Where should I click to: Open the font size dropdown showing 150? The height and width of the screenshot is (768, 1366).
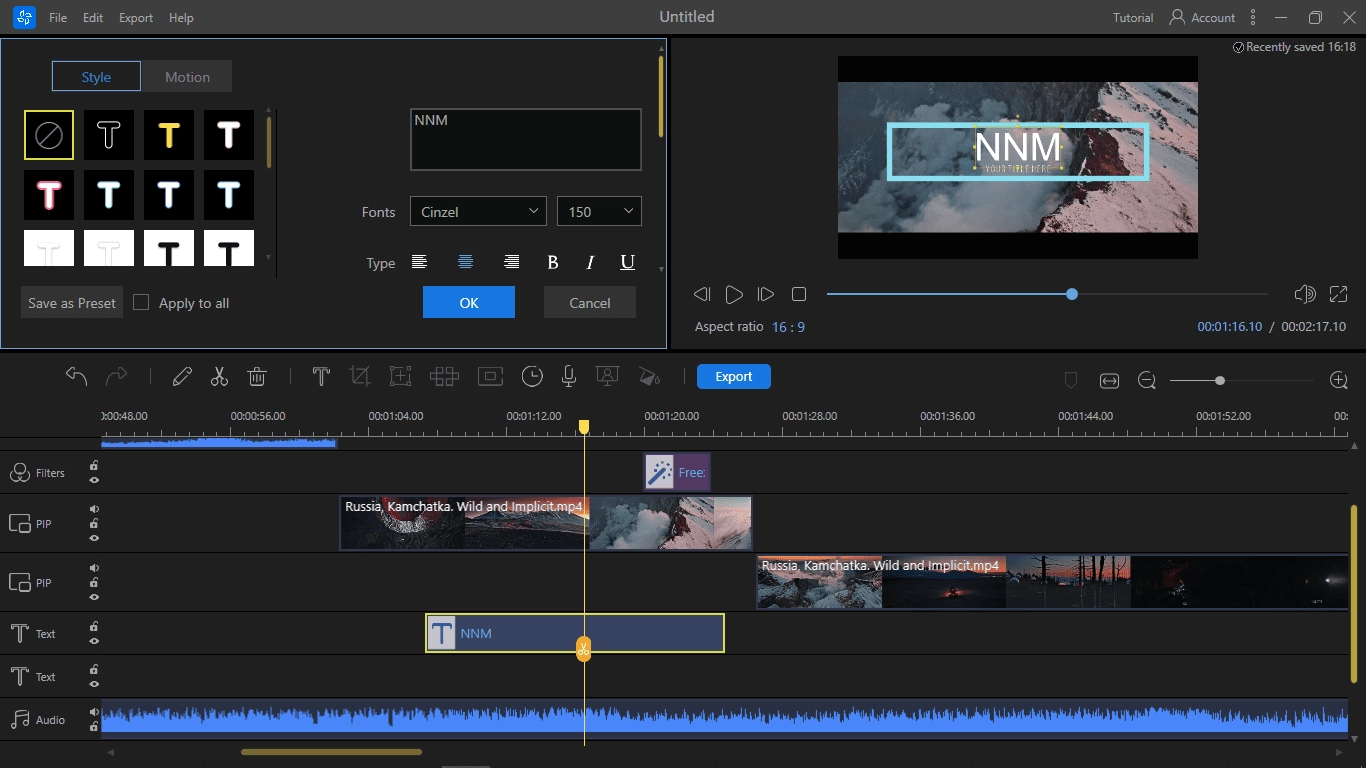[599, 211]
